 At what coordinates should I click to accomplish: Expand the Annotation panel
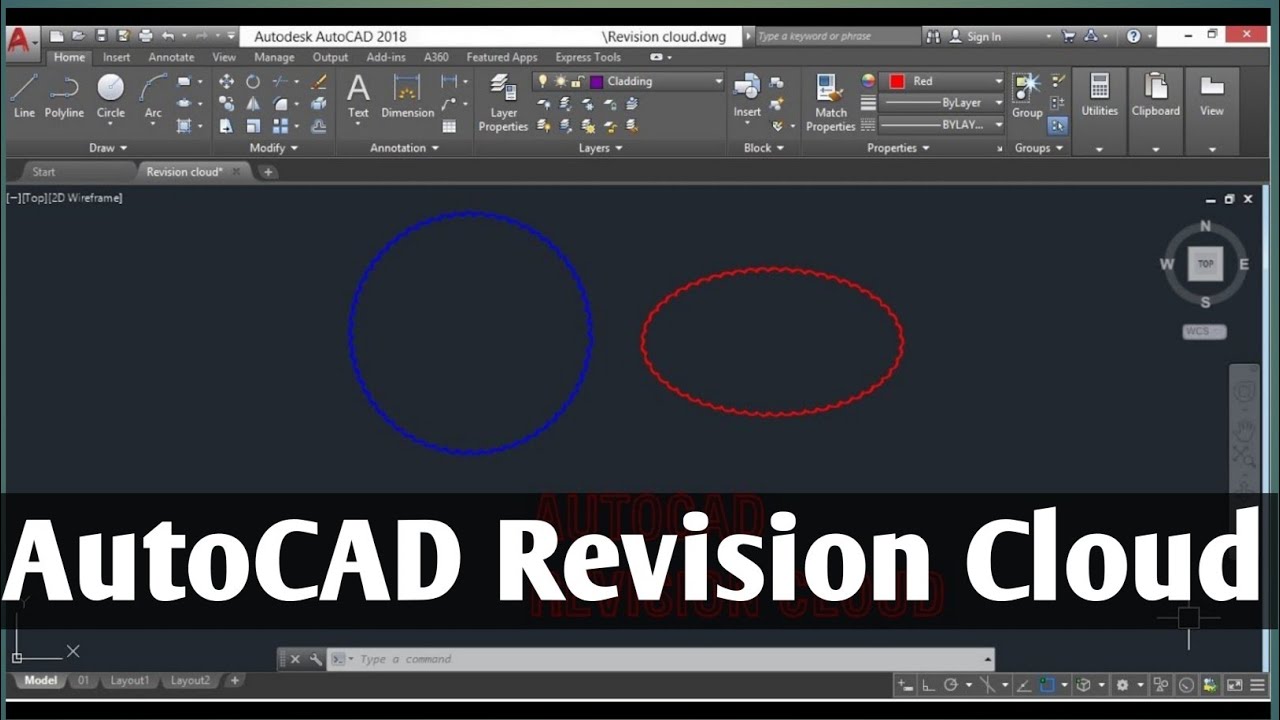pyautogui.click(x=405, y=148)
